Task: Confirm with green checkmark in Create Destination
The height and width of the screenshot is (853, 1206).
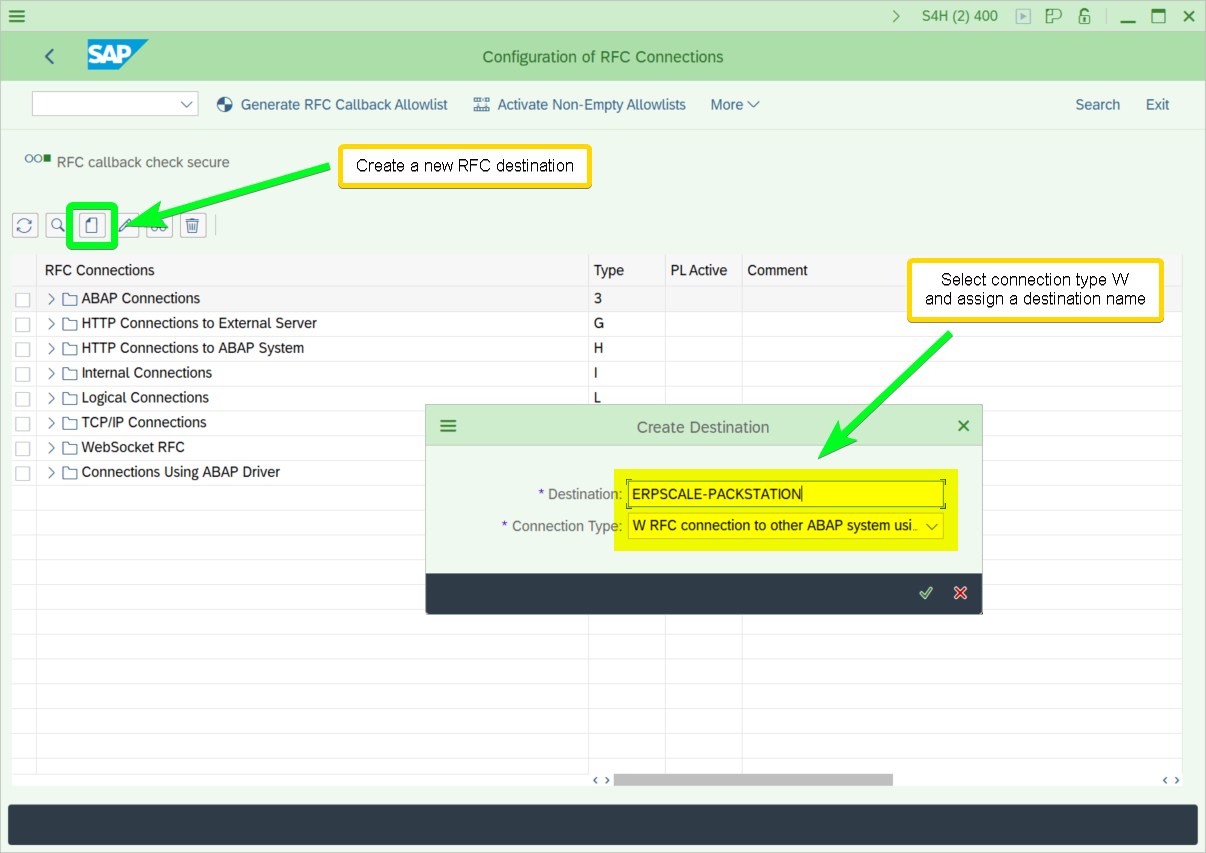Action: (x=926, y=593)
